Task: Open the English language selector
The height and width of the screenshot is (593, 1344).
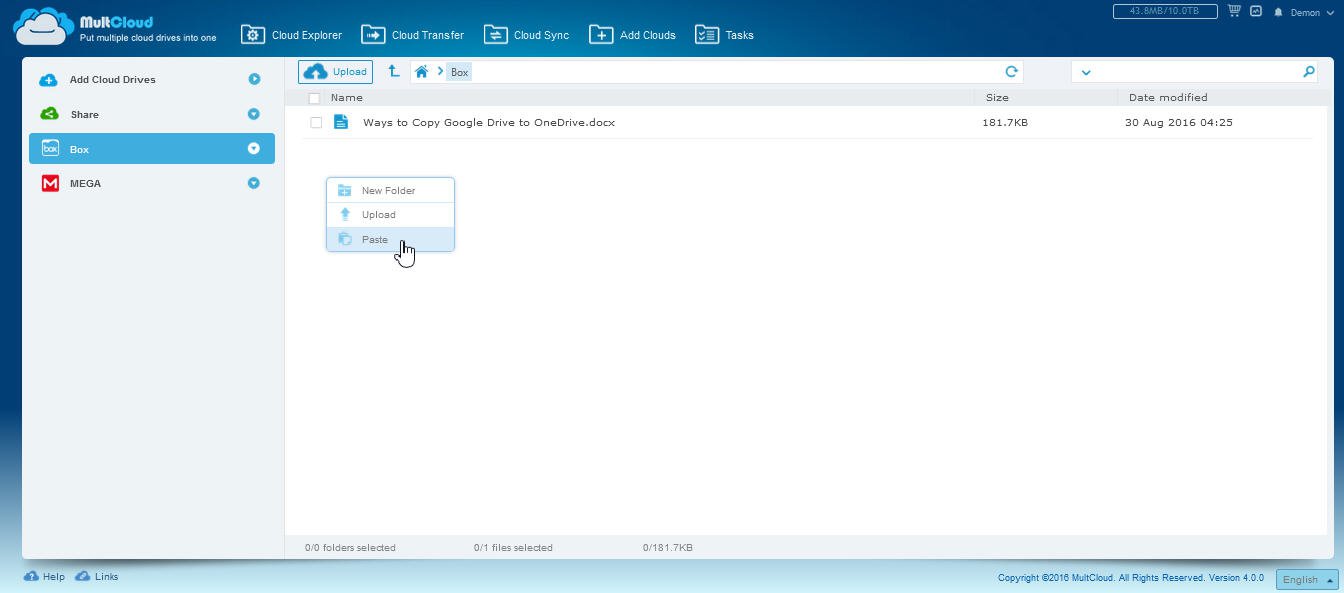Action: pos(1307,580)
